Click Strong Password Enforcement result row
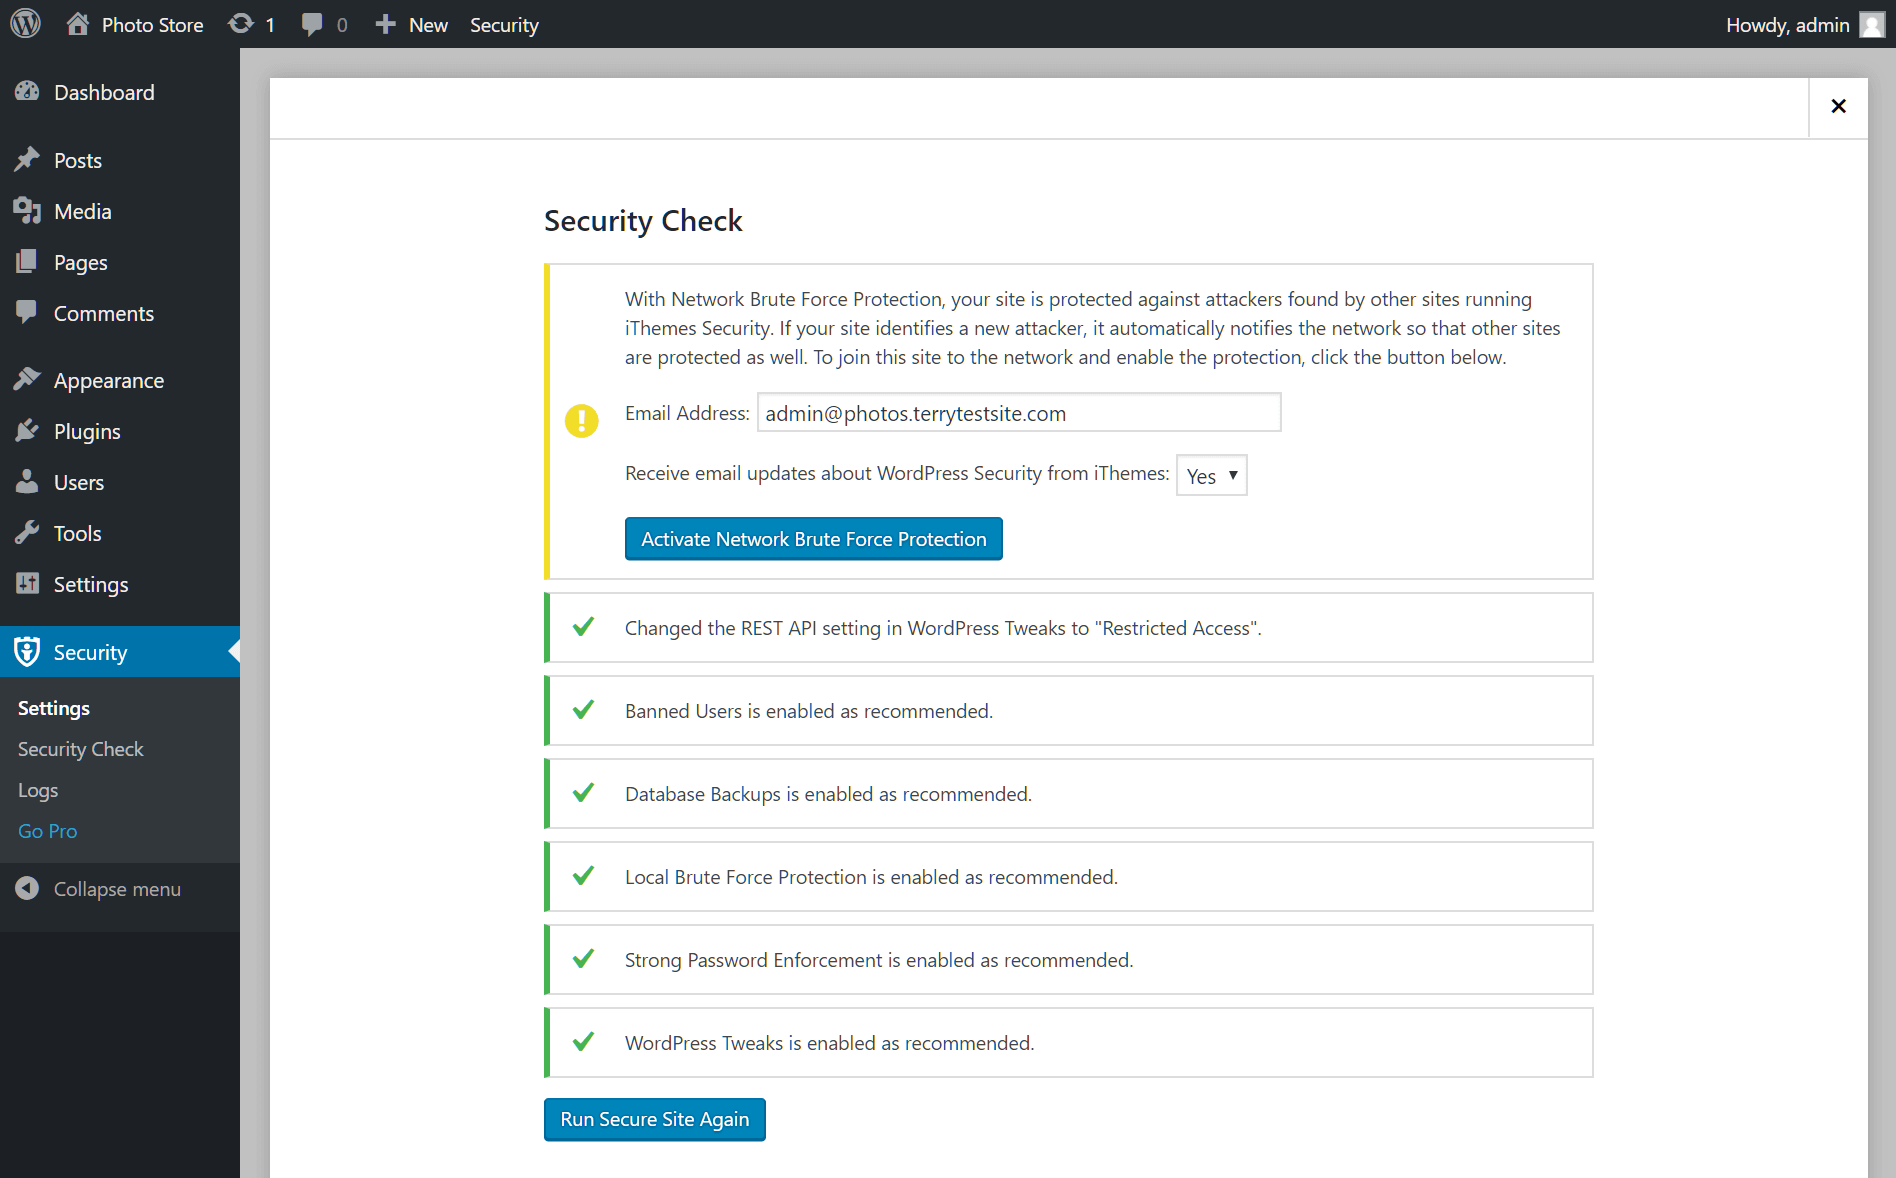This screenshot has height=1178, width=1896. tap(1069, 960)
